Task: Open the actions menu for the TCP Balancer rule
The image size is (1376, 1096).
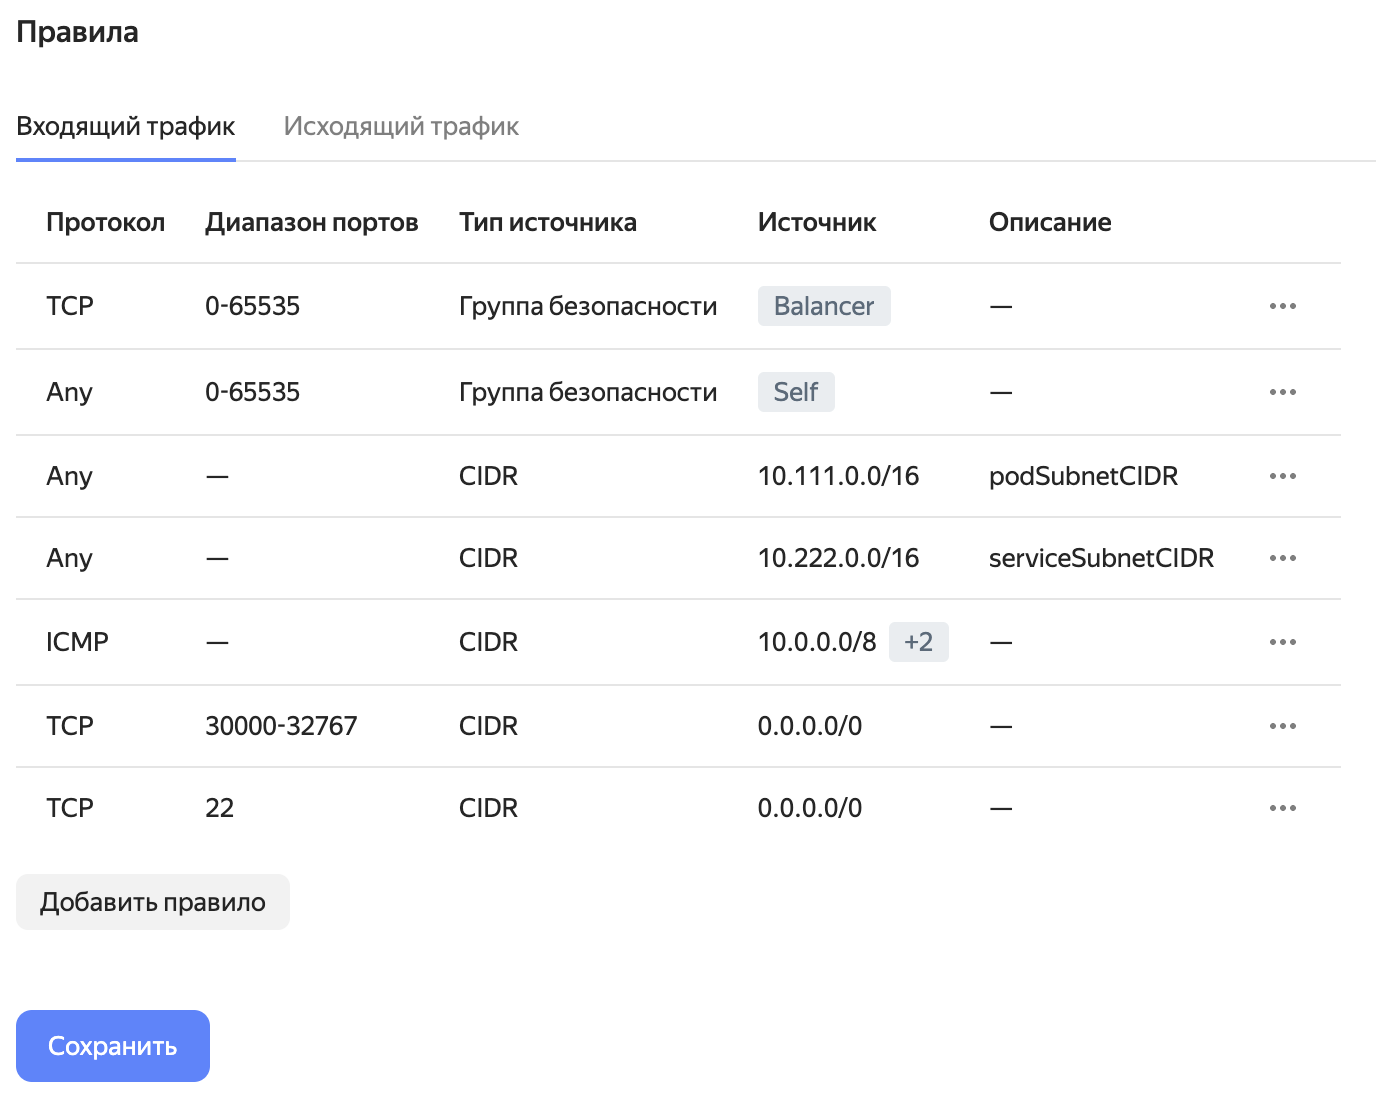Action: coord(1282,306)
